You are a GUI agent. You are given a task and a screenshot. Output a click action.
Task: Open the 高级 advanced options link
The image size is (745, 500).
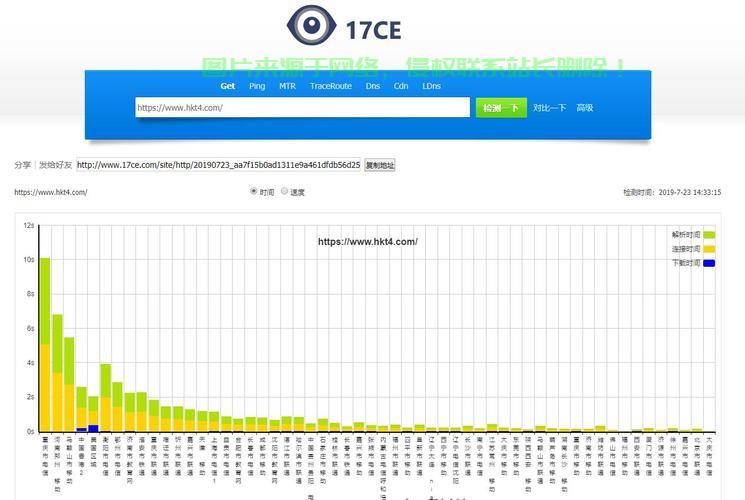(x=585, y=108)
